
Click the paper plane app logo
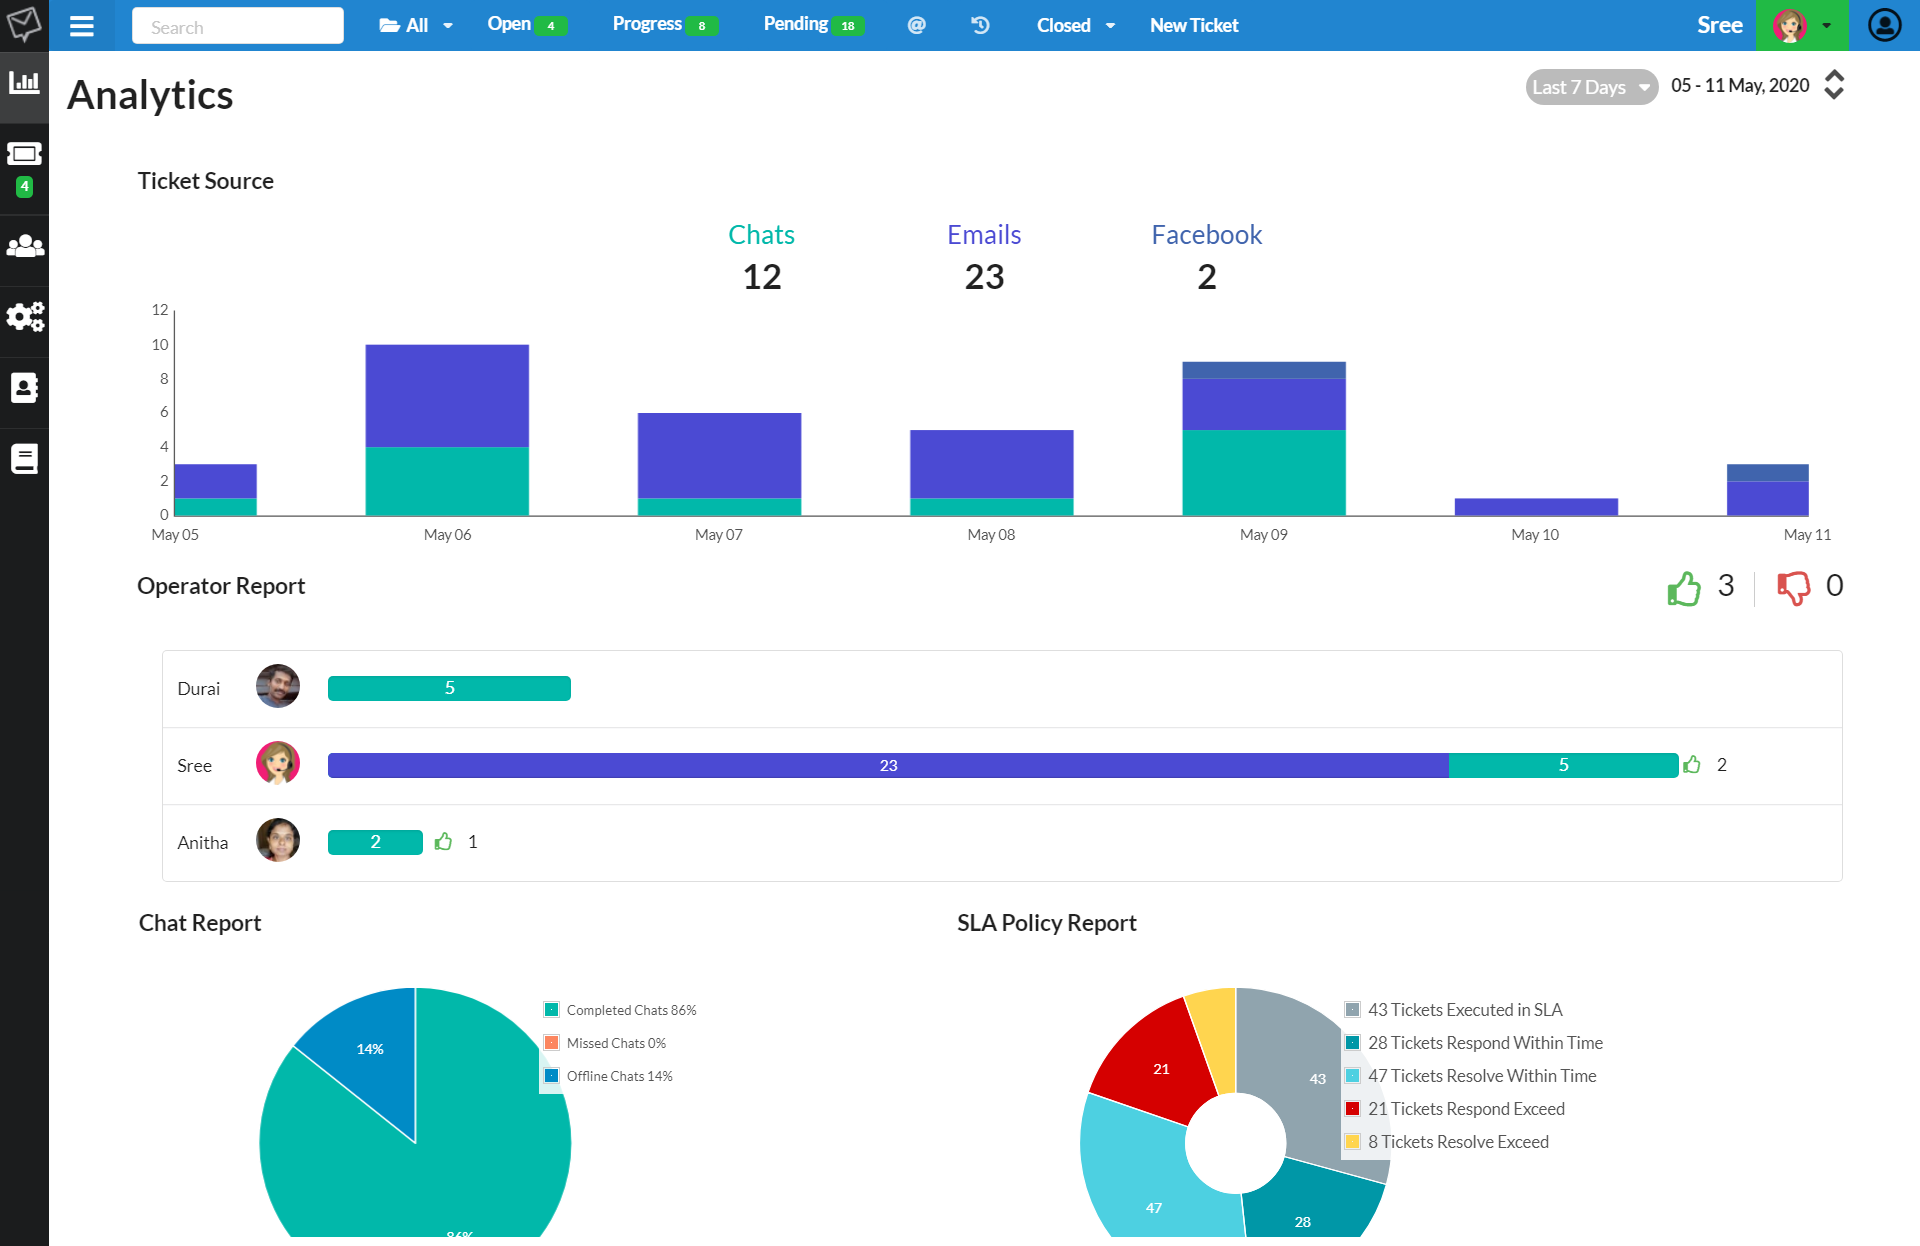[x=24, y=24]
